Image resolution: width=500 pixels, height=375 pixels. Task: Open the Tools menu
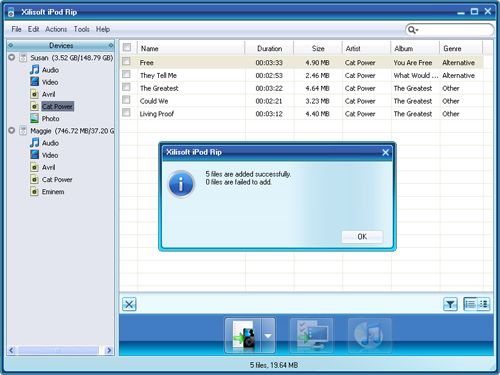82,29
